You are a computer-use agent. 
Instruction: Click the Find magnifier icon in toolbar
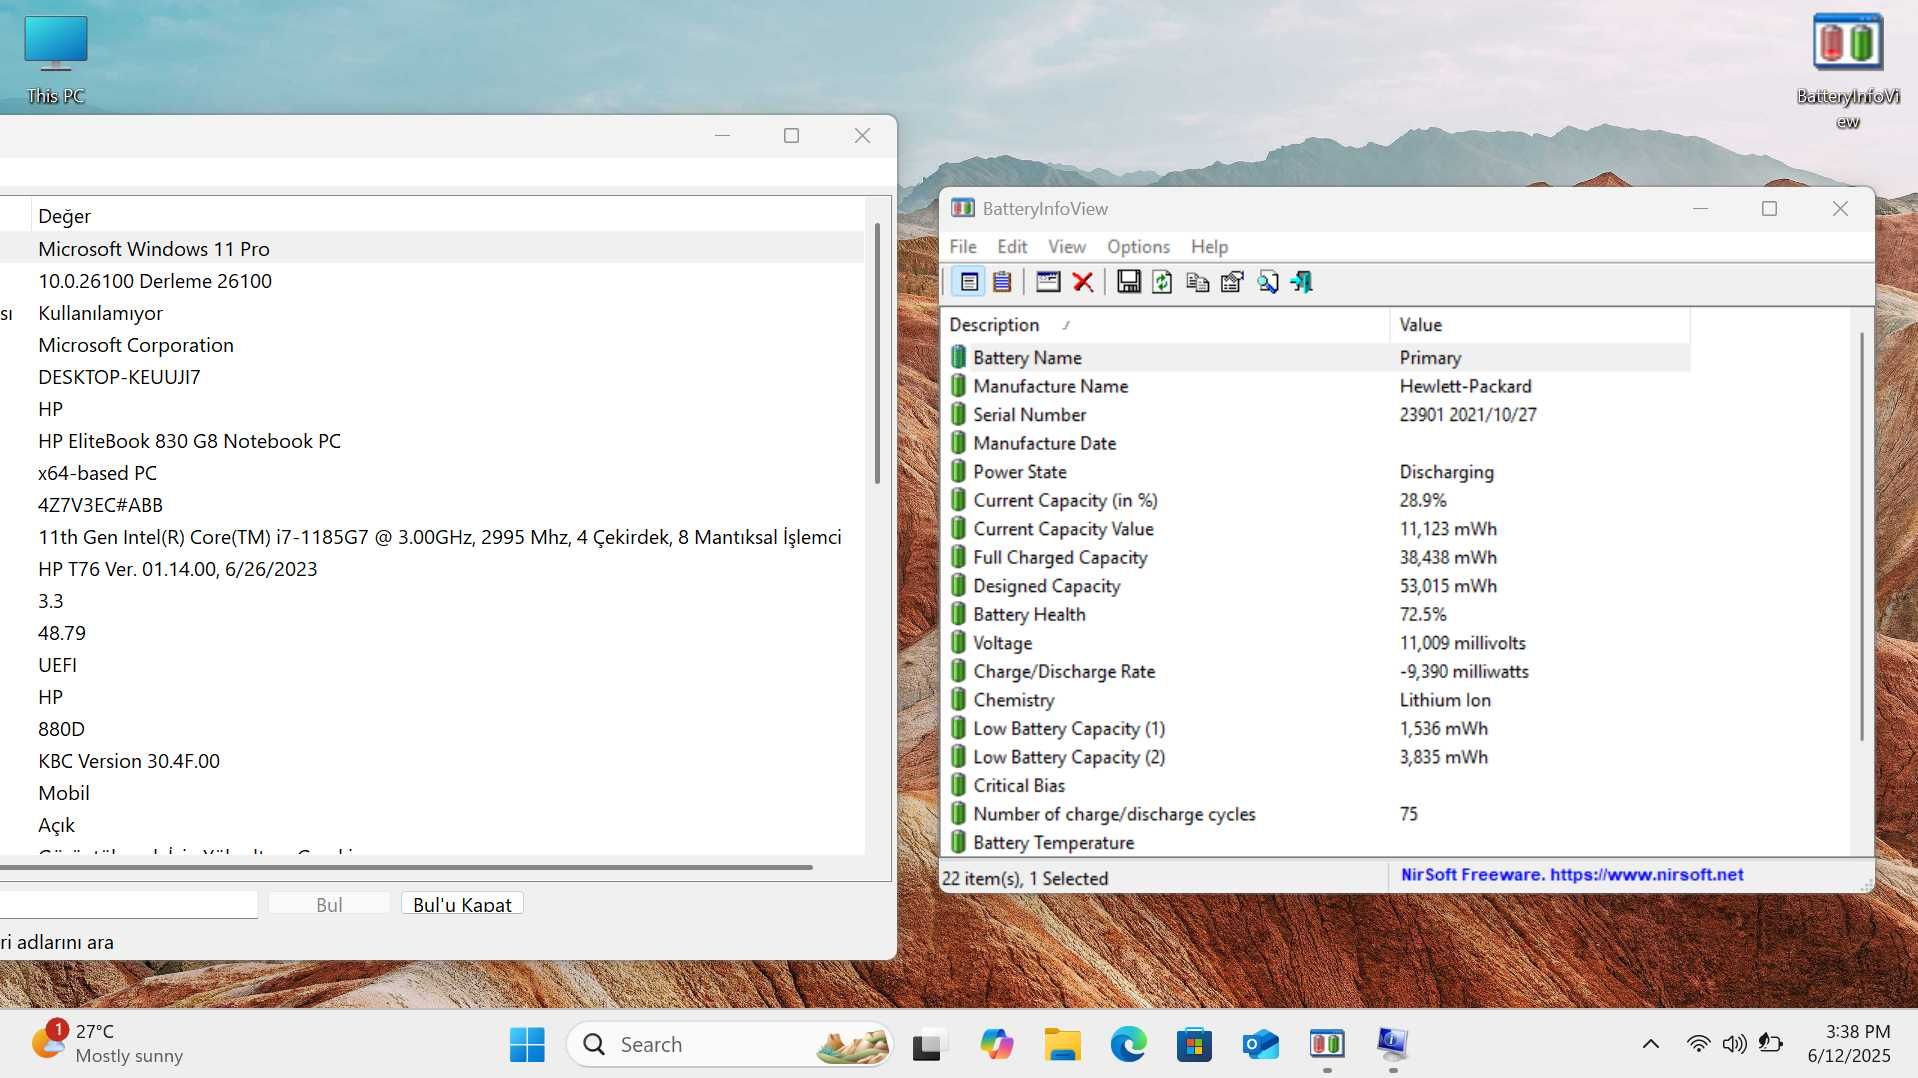pos(1267,282)
